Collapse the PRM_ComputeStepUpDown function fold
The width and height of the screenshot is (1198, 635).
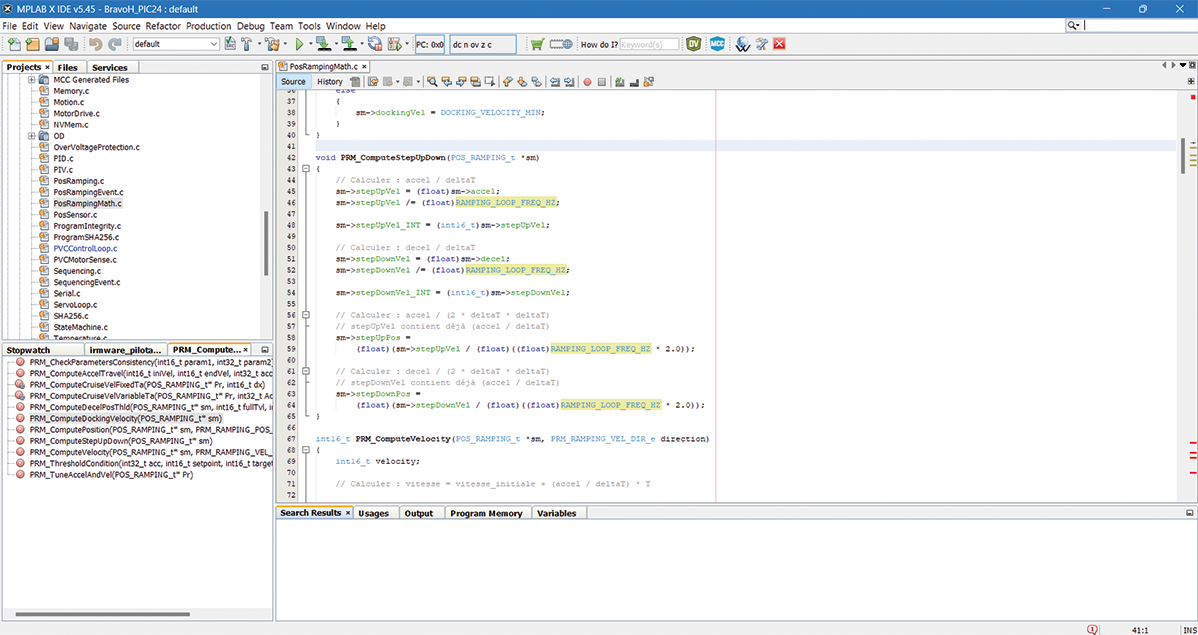tap(306, 169)
